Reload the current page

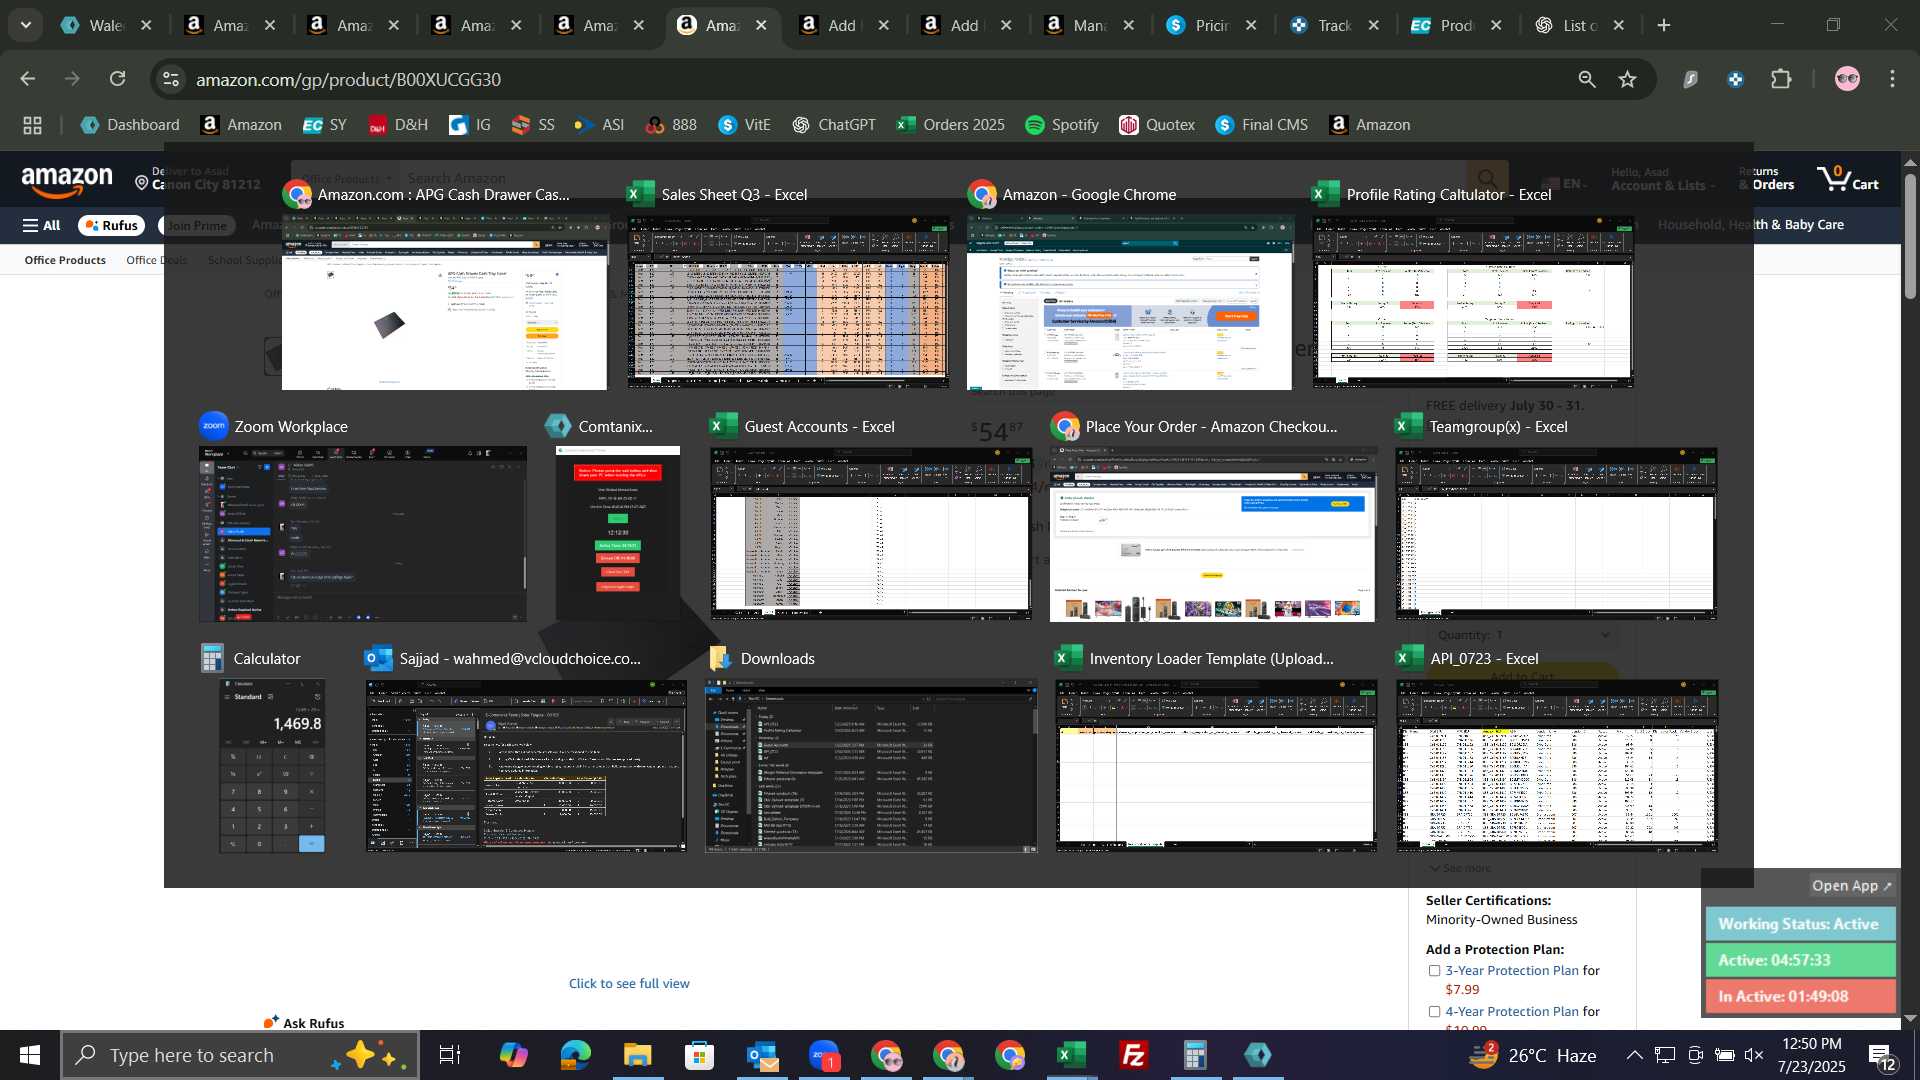117,79
